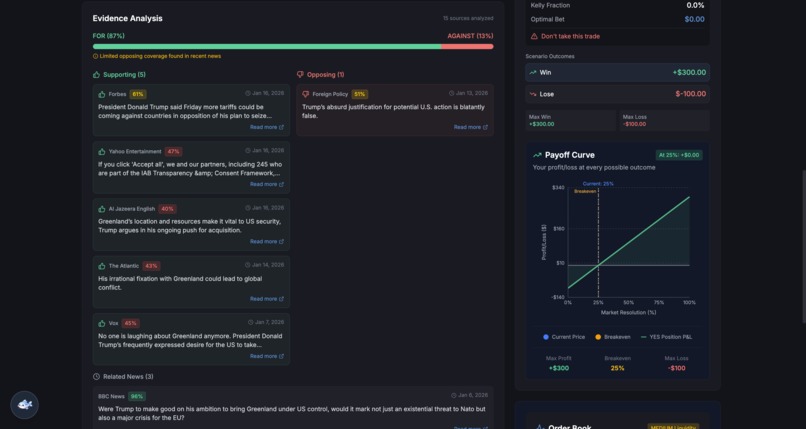
Task: Click the trend-down icon in Lose row
Action: tap(533, 94)
